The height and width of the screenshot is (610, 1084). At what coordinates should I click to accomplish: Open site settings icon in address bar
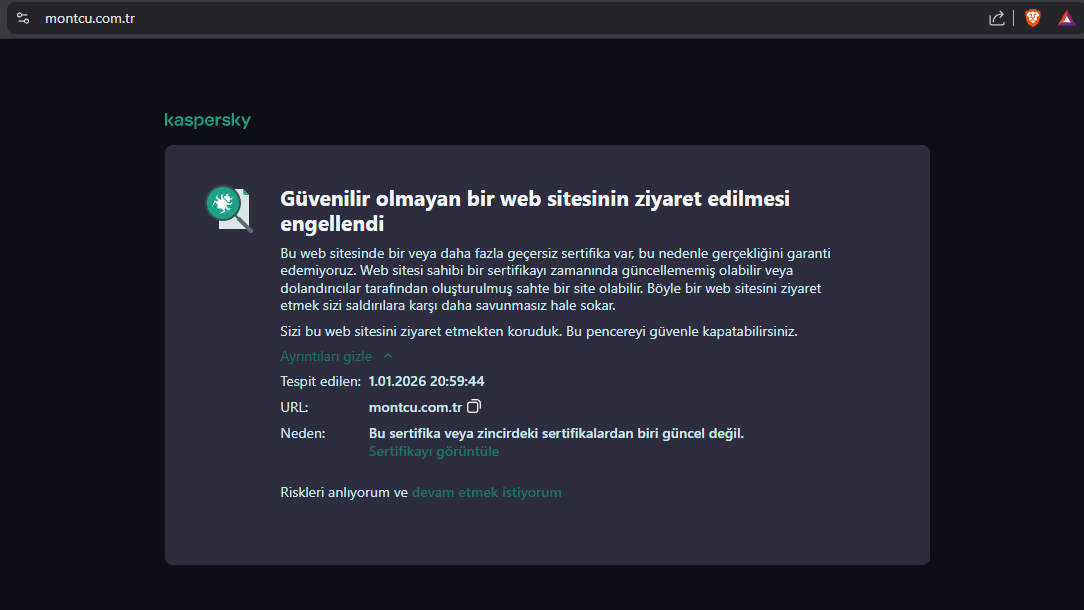pos(23,19)
